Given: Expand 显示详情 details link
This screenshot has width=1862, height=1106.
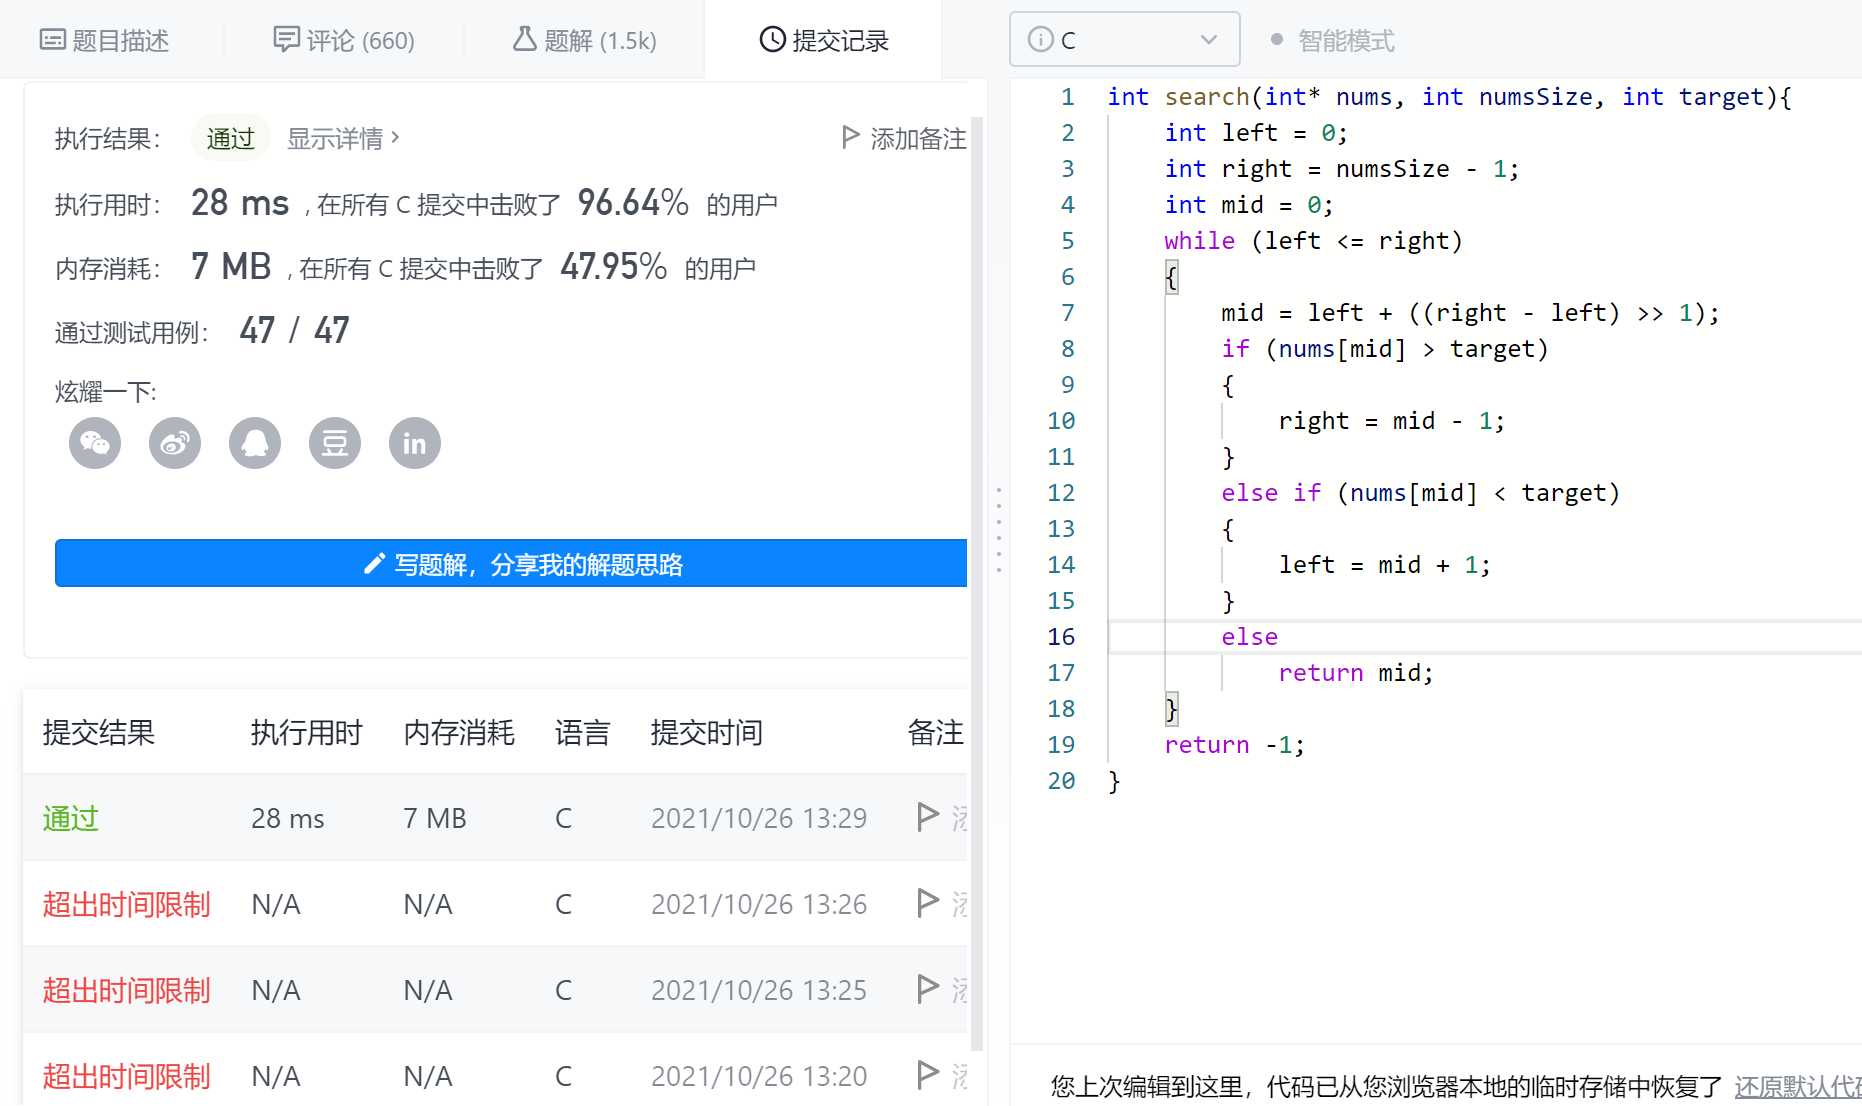Looking at the screenshot, I should coord(343,138).
